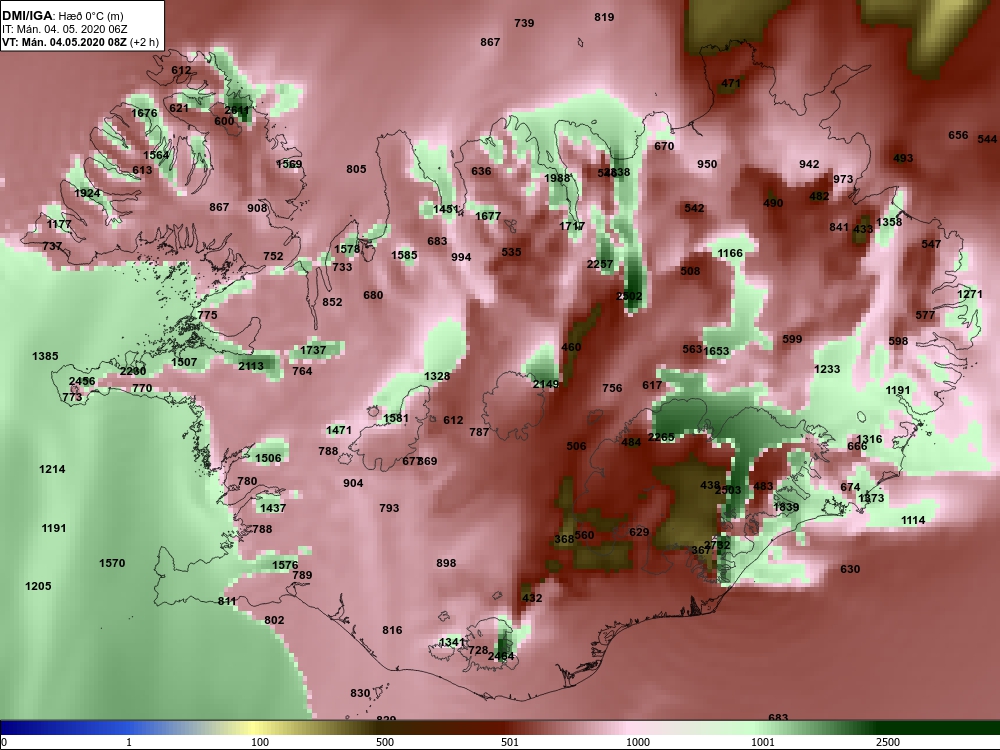Click the value 432

coord(532,598)
